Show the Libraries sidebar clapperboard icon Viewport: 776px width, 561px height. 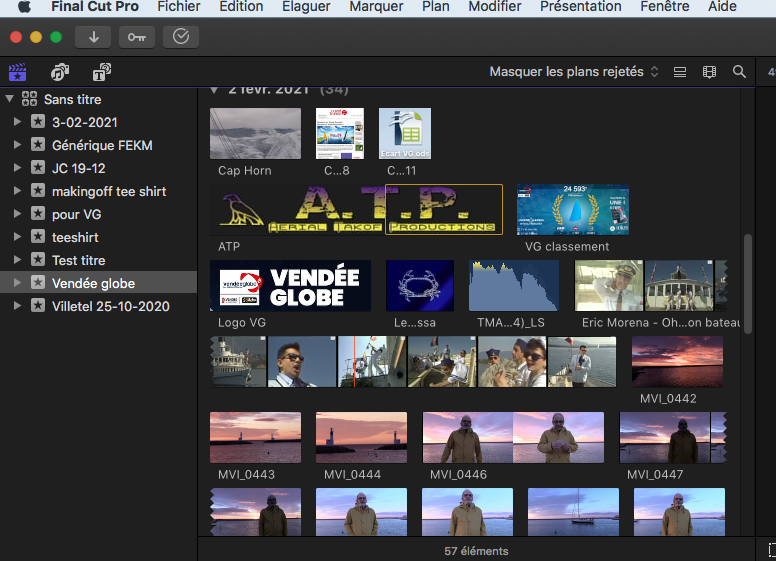pos(17,72)
